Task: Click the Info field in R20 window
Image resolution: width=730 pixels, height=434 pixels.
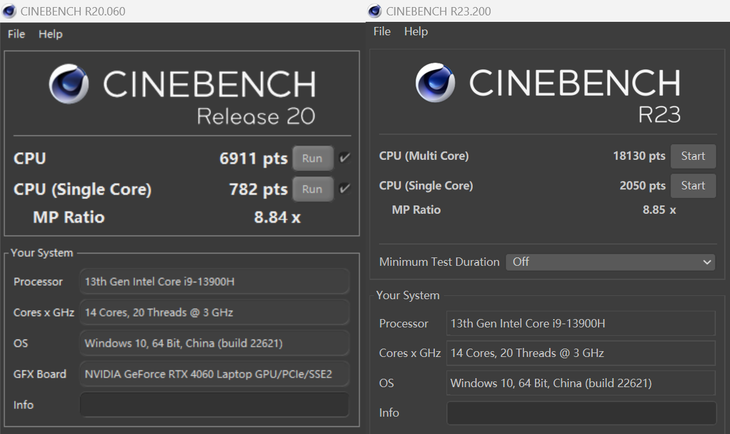Action: coord(214,405)
